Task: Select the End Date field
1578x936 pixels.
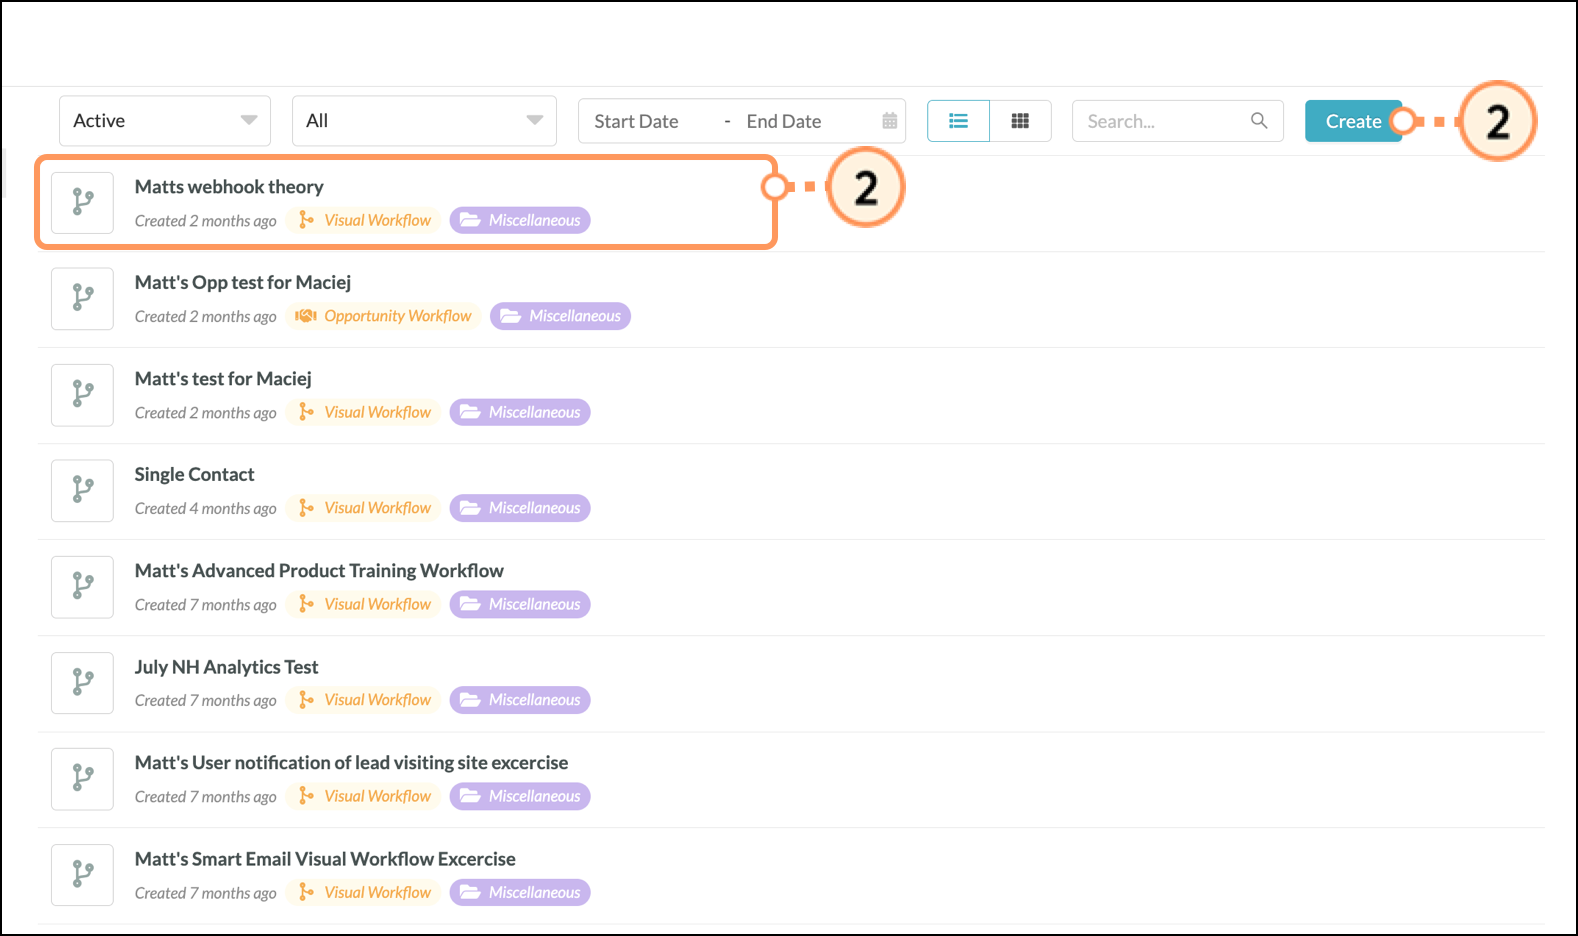Action: coord(784,121)
